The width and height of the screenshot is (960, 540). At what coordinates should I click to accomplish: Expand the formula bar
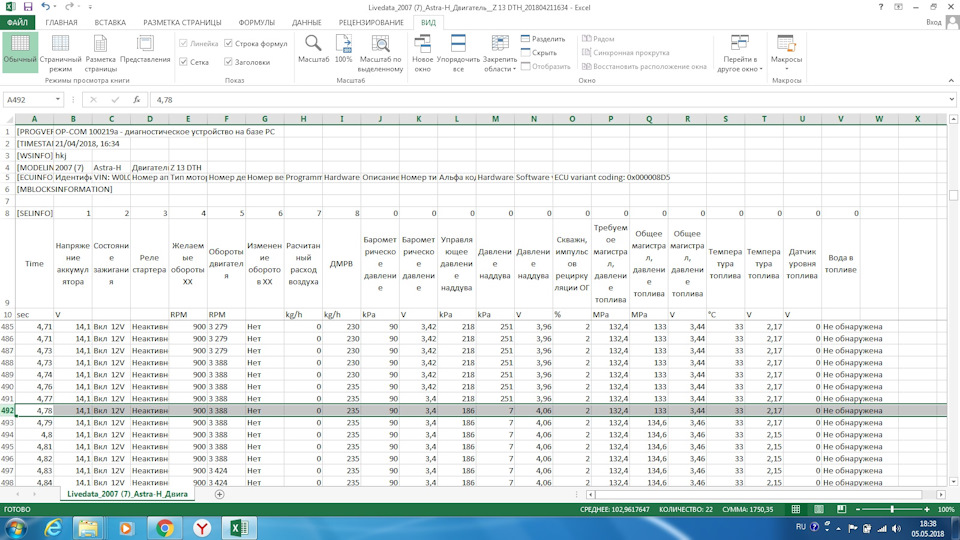952,99
